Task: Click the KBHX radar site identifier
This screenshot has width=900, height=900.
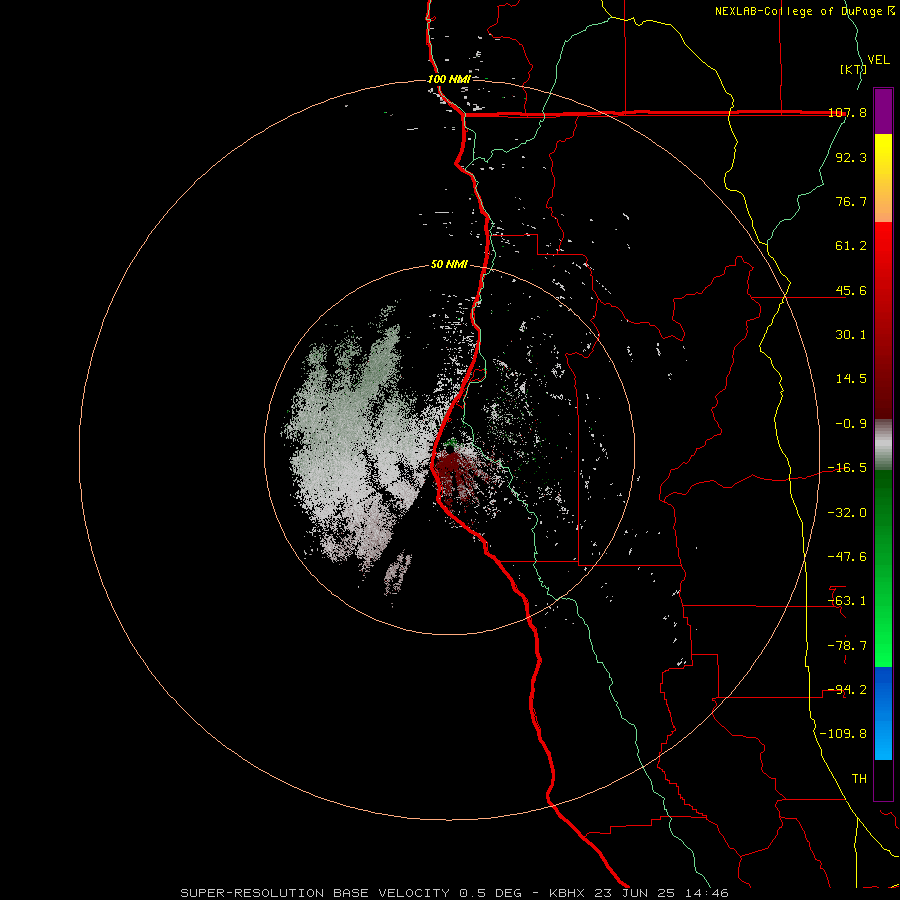Action: click(x=568, y=893)
